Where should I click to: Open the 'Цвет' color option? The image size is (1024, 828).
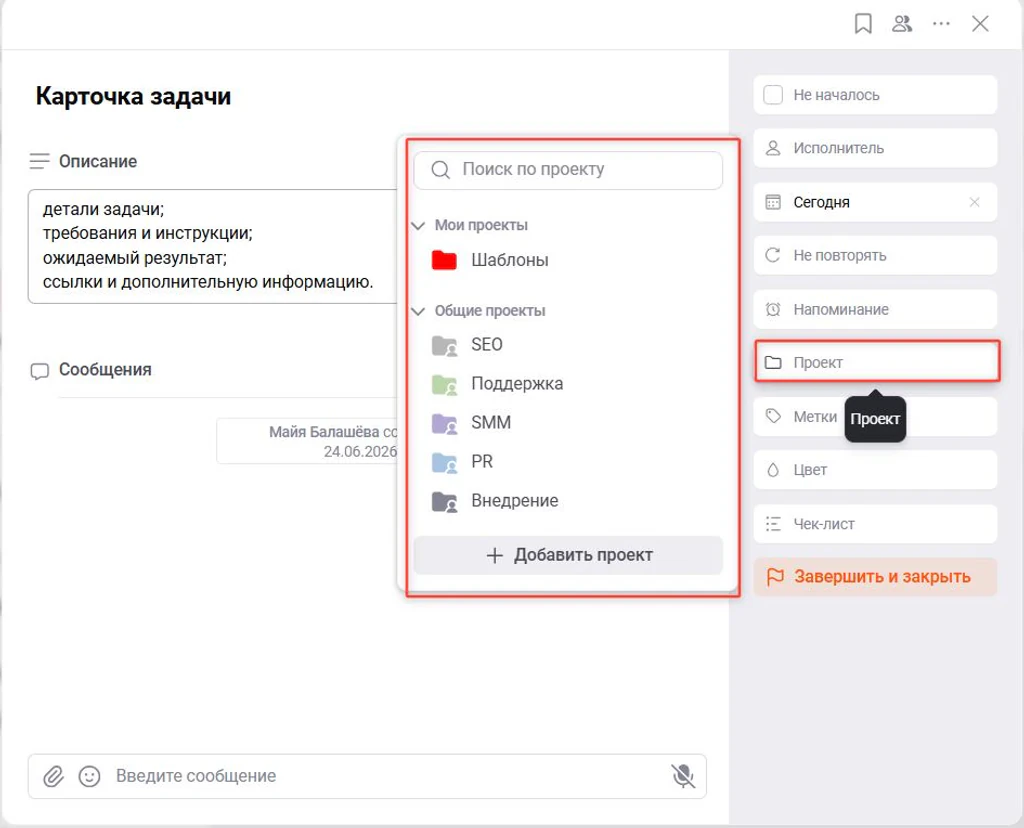[x=875, y=470]
